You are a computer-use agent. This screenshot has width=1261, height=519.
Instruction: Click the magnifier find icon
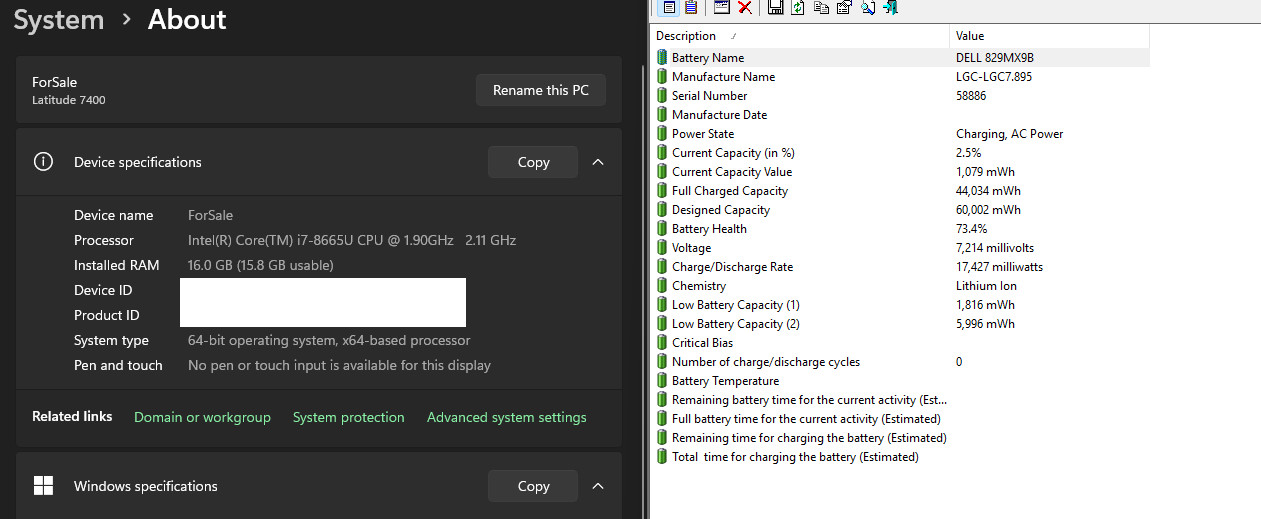[867, 8]
